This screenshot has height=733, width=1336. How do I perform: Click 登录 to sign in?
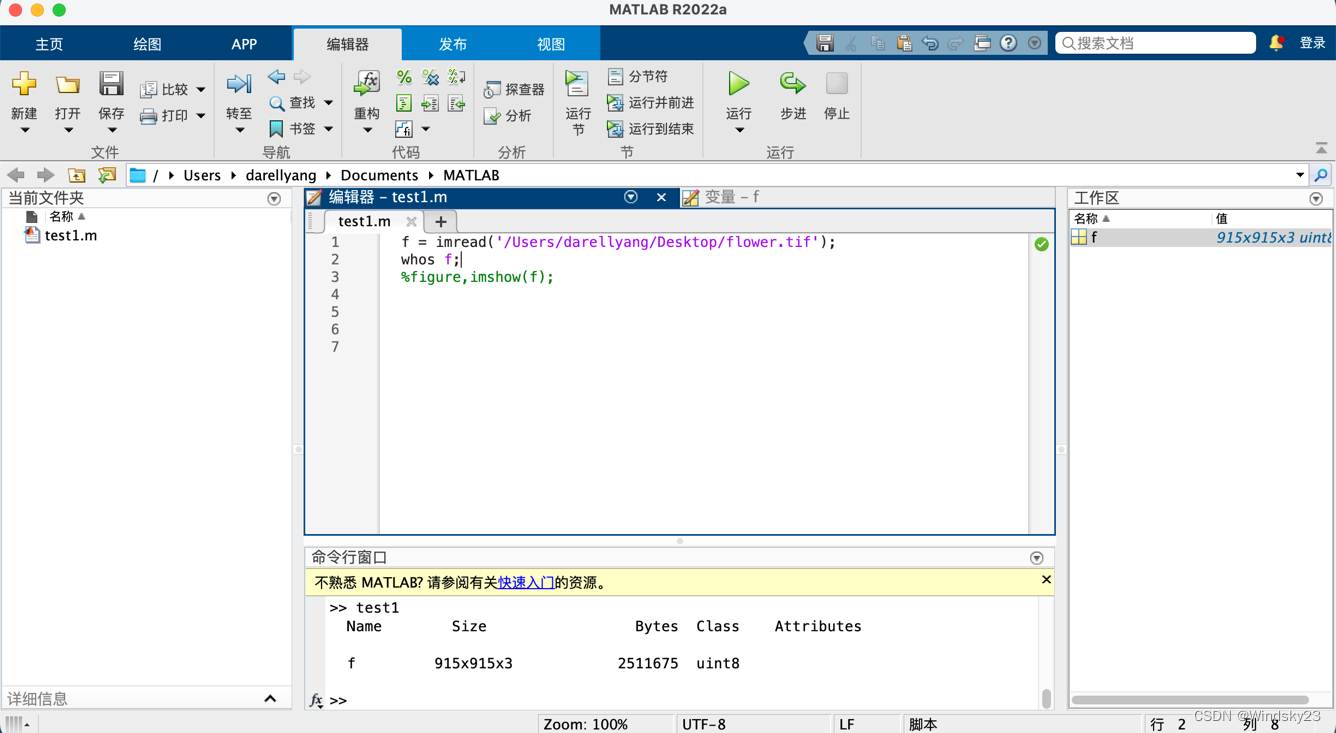tap(1310, 43)
